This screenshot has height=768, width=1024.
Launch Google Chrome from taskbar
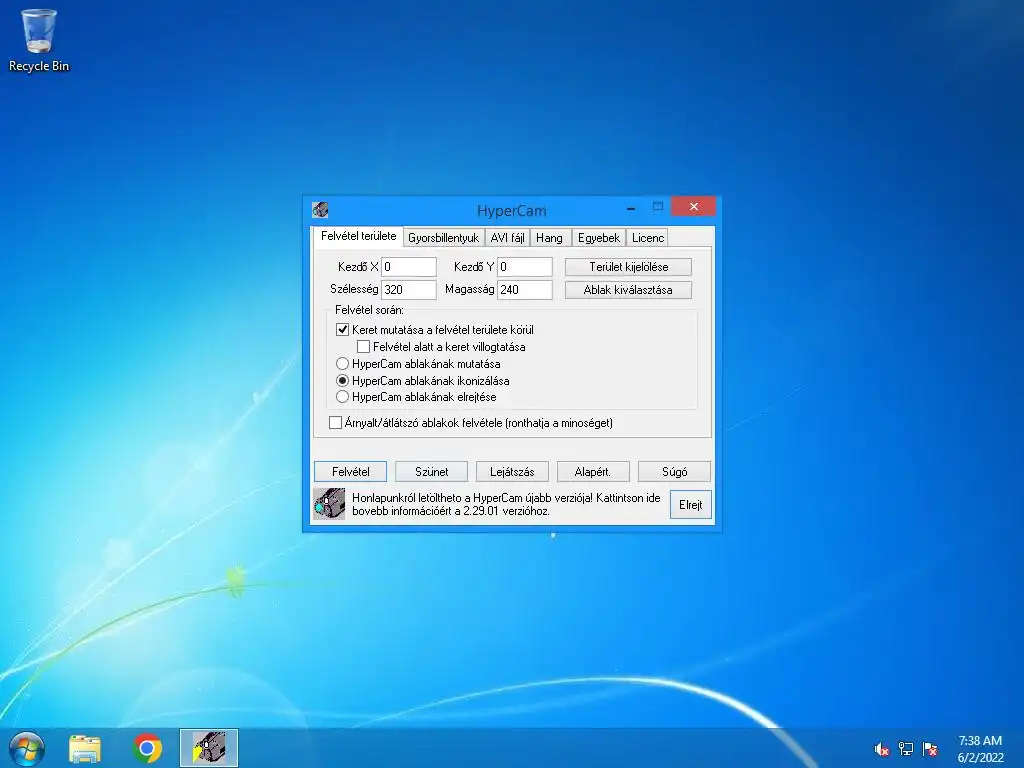(148, 748)
